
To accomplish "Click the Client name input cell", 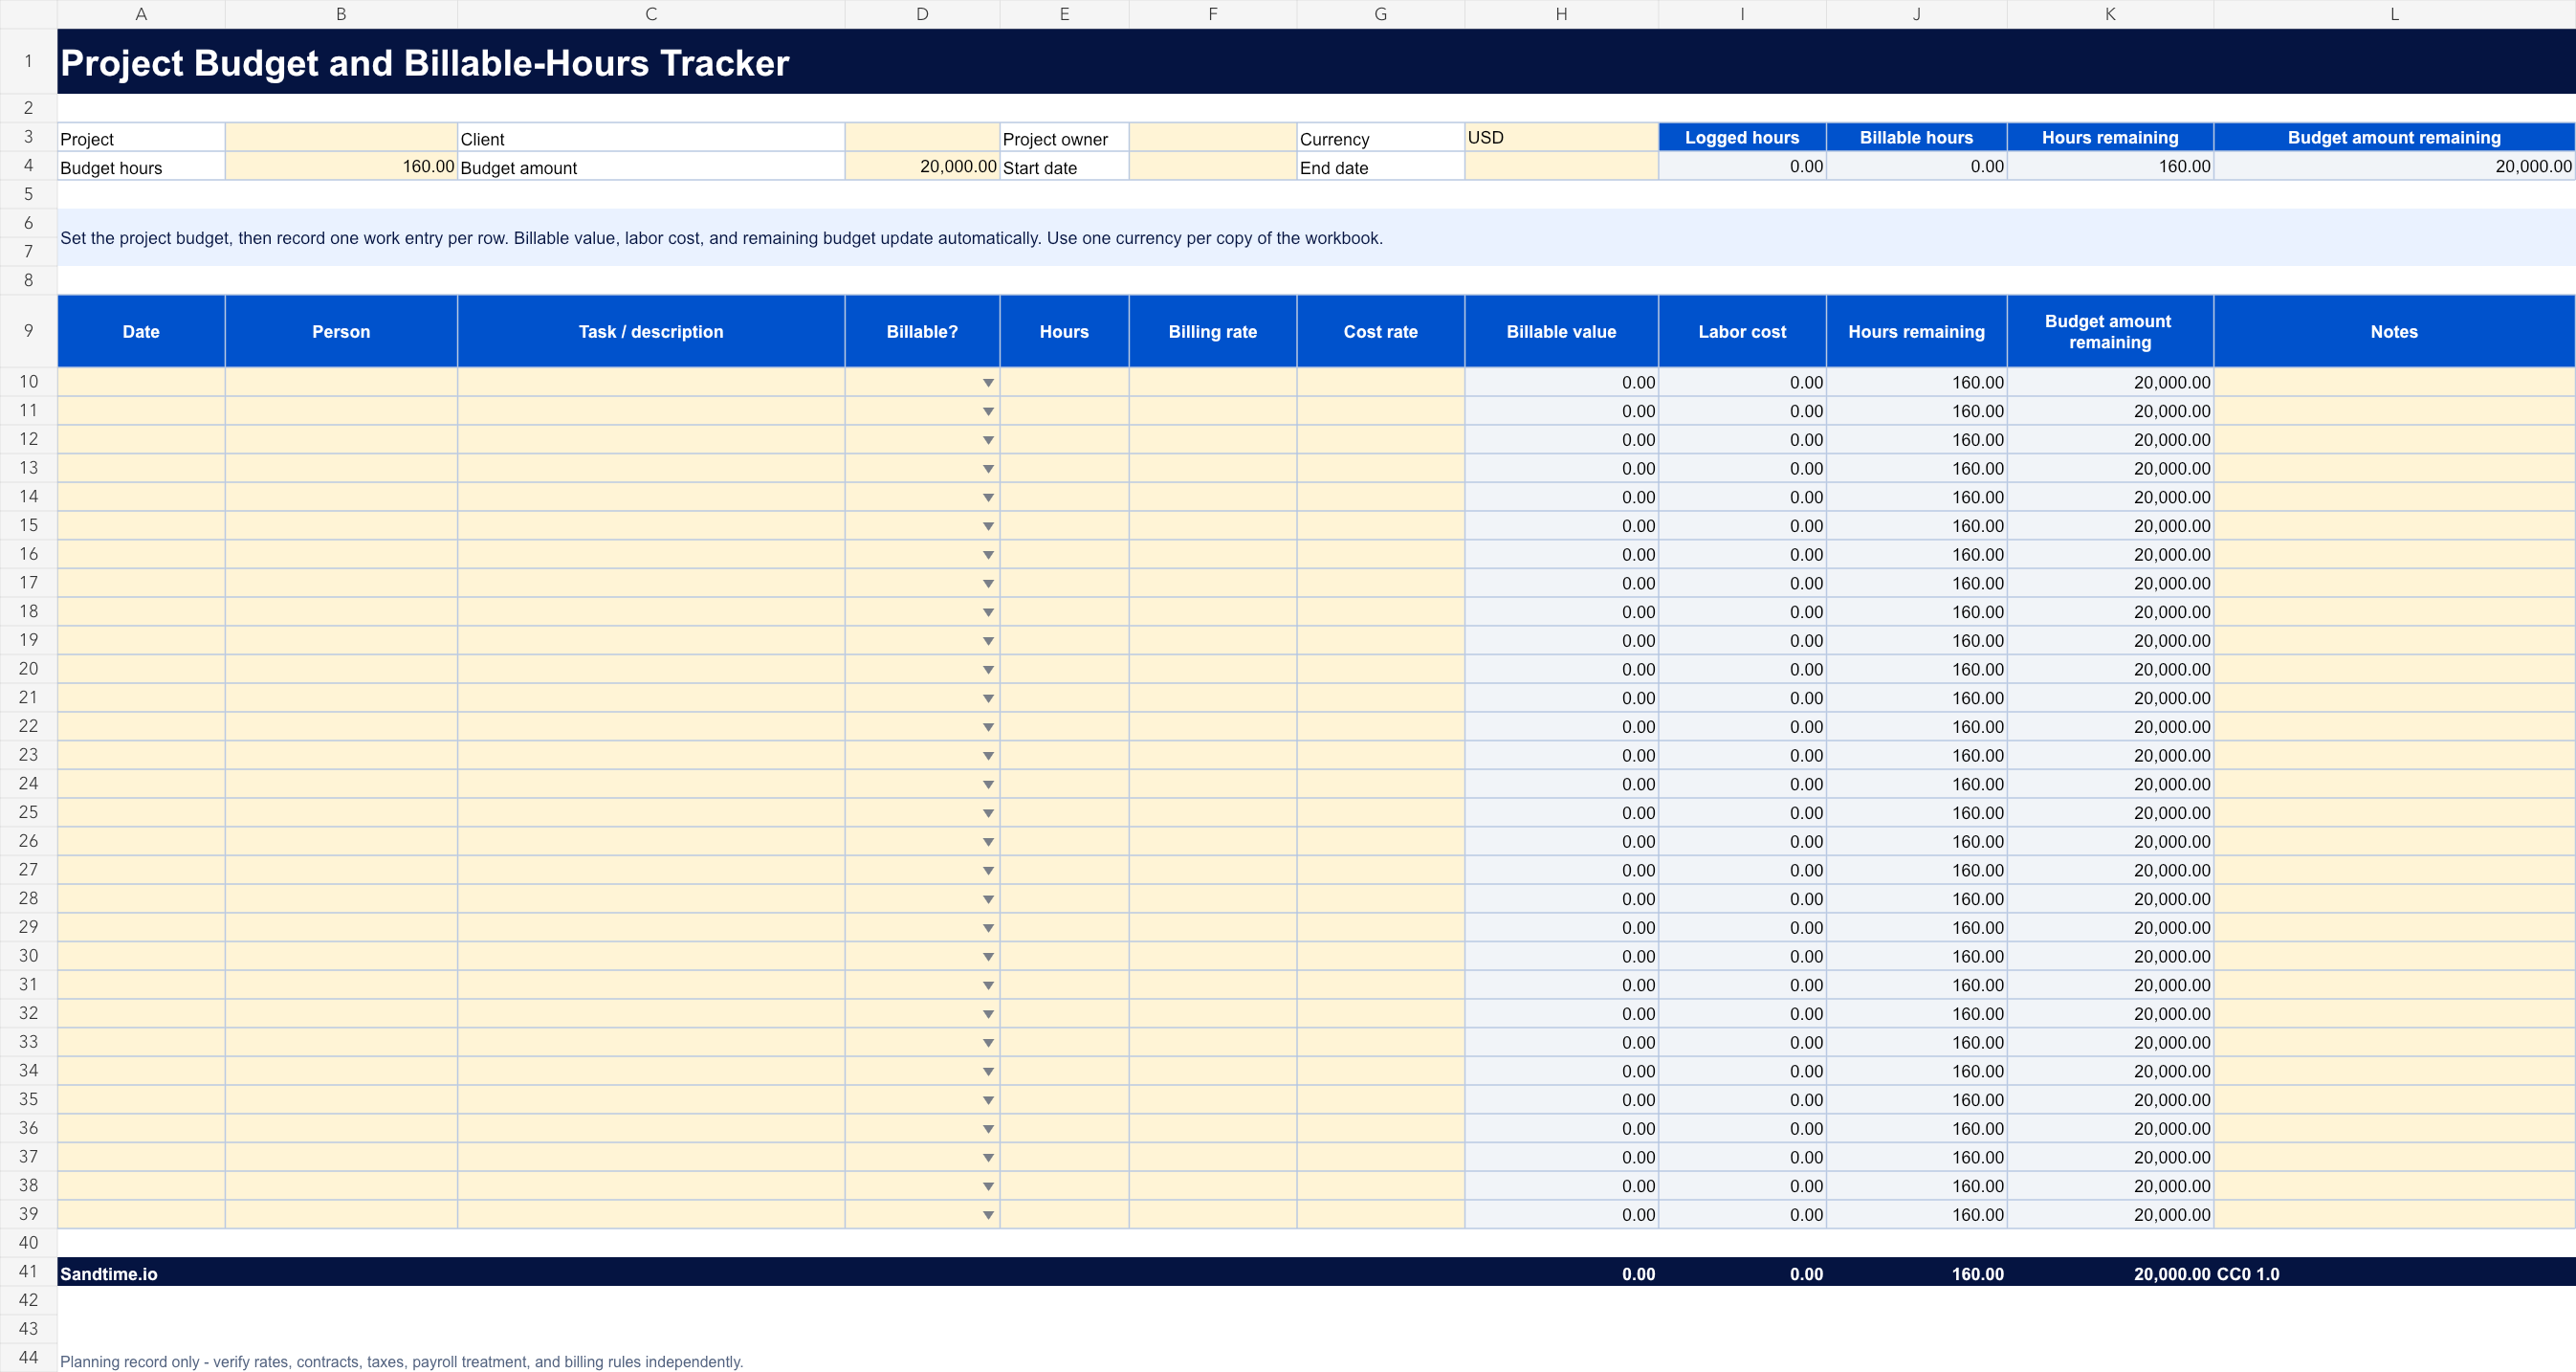I will (x=922, y=137).
